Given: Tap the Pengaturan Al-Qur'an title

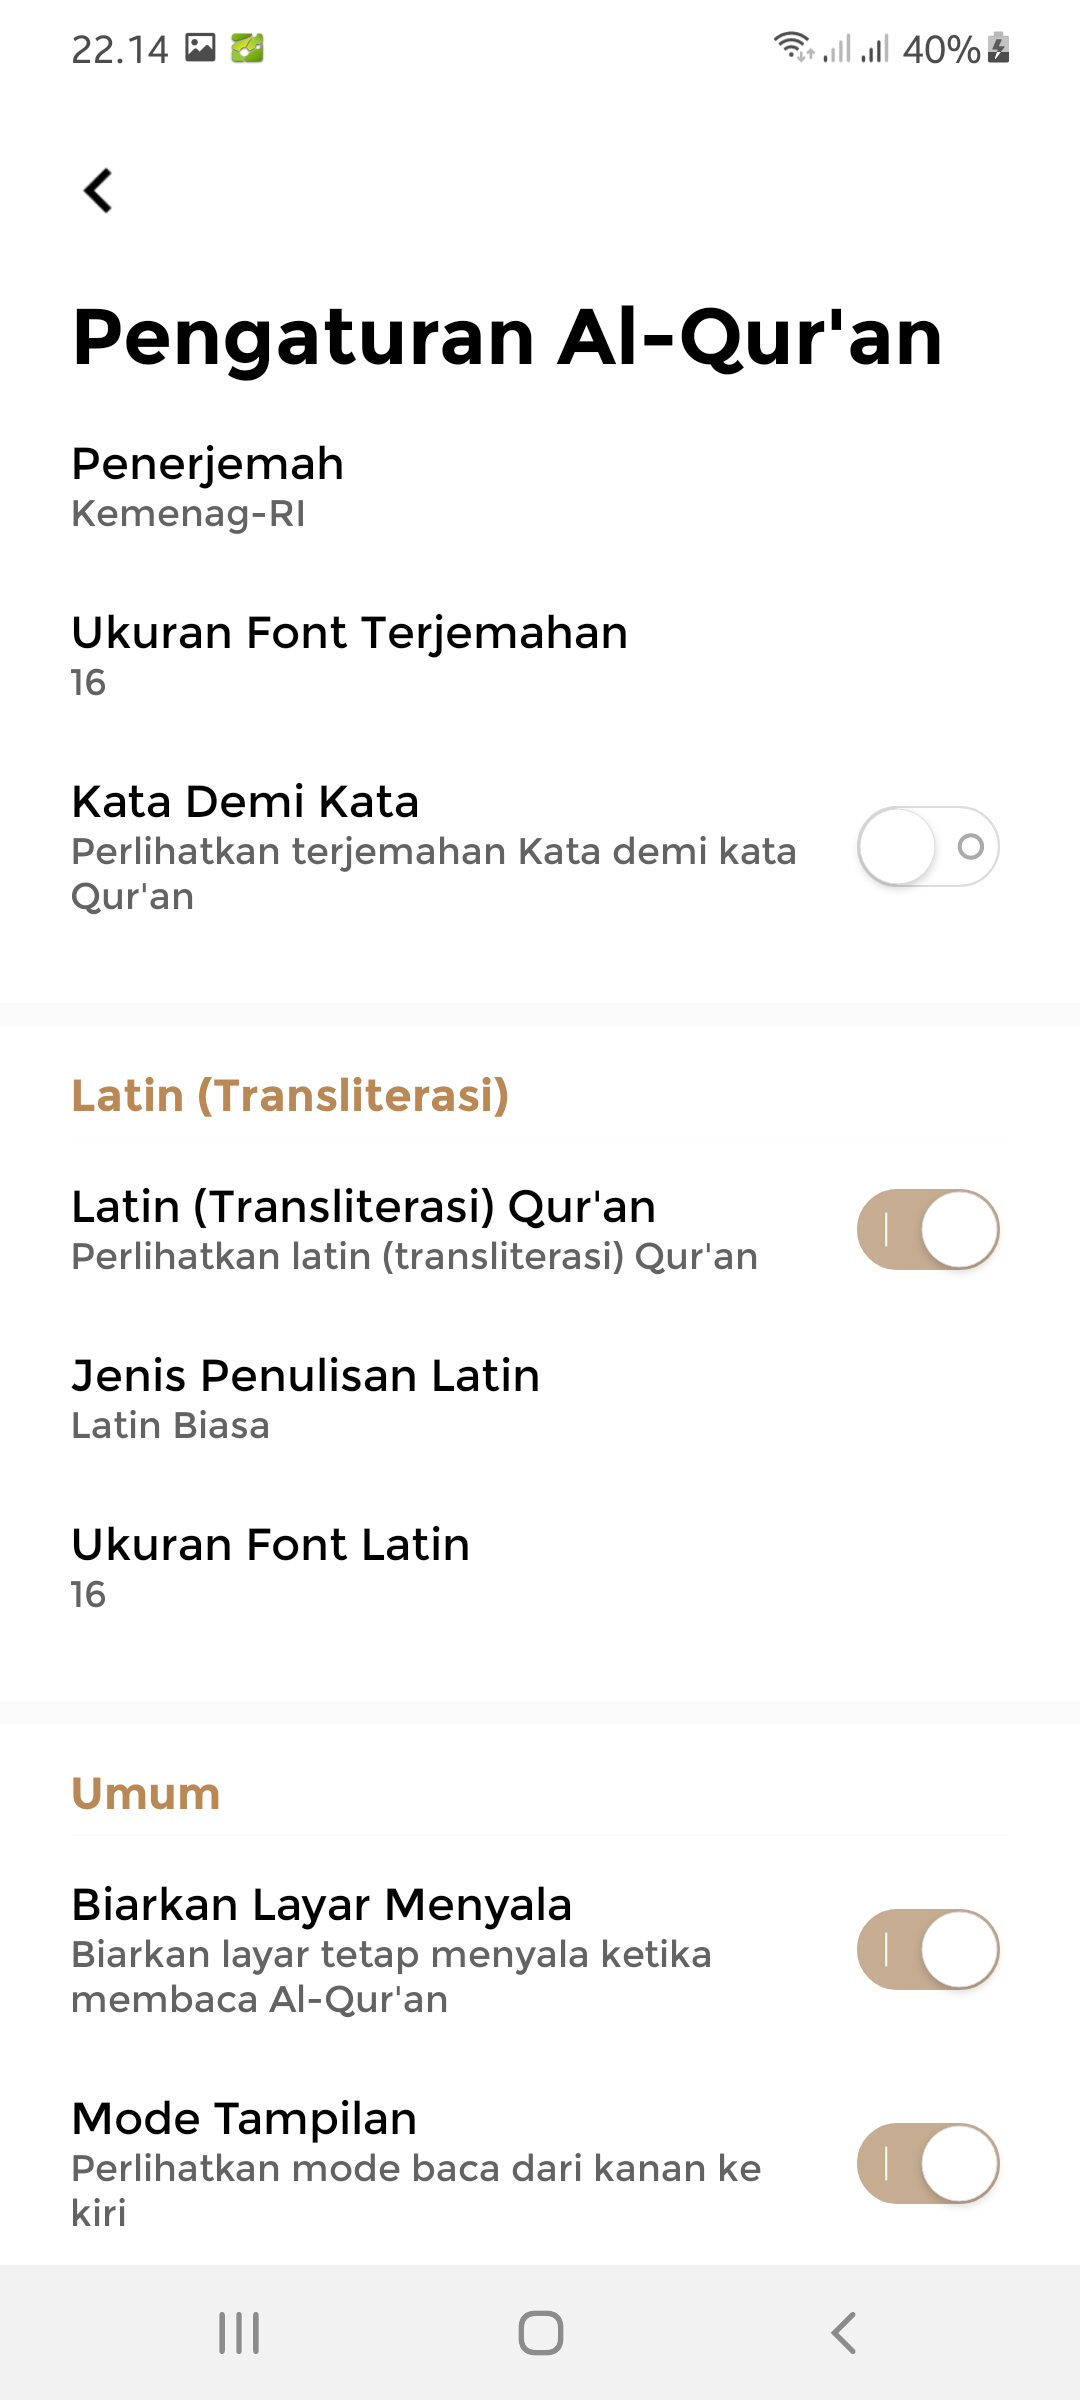Looking at the screenshot, I should 506,337.
